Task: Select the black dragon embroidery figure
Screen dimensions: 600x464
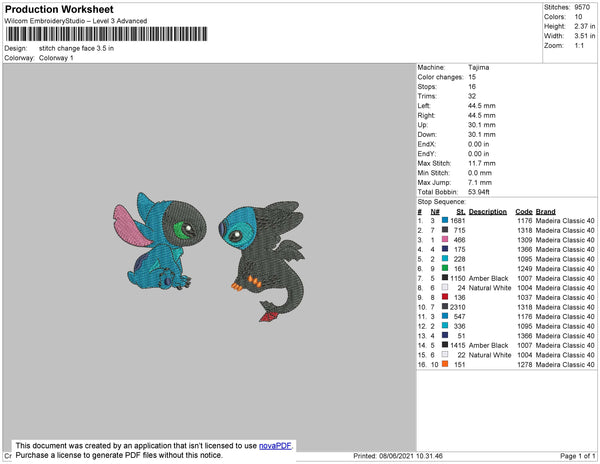Action: (262, 261)
